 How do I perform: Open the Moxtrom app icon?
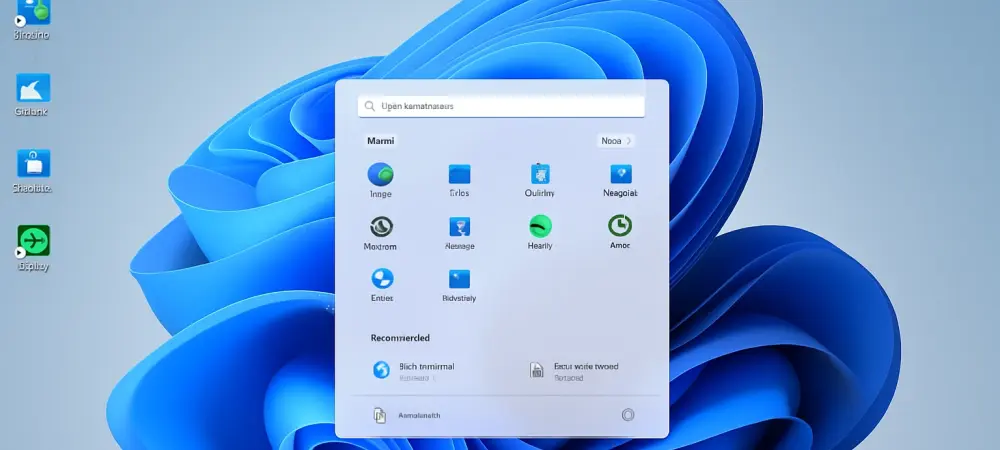tap(381, 227)
